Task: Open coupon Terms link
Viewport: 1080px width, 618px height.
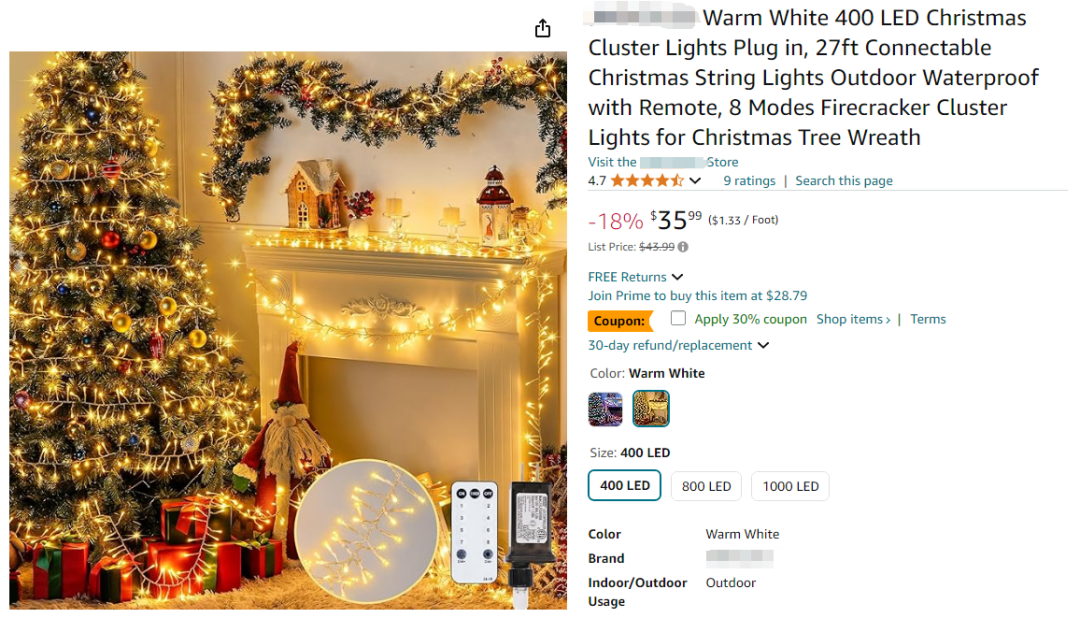Action: [928, 319]
